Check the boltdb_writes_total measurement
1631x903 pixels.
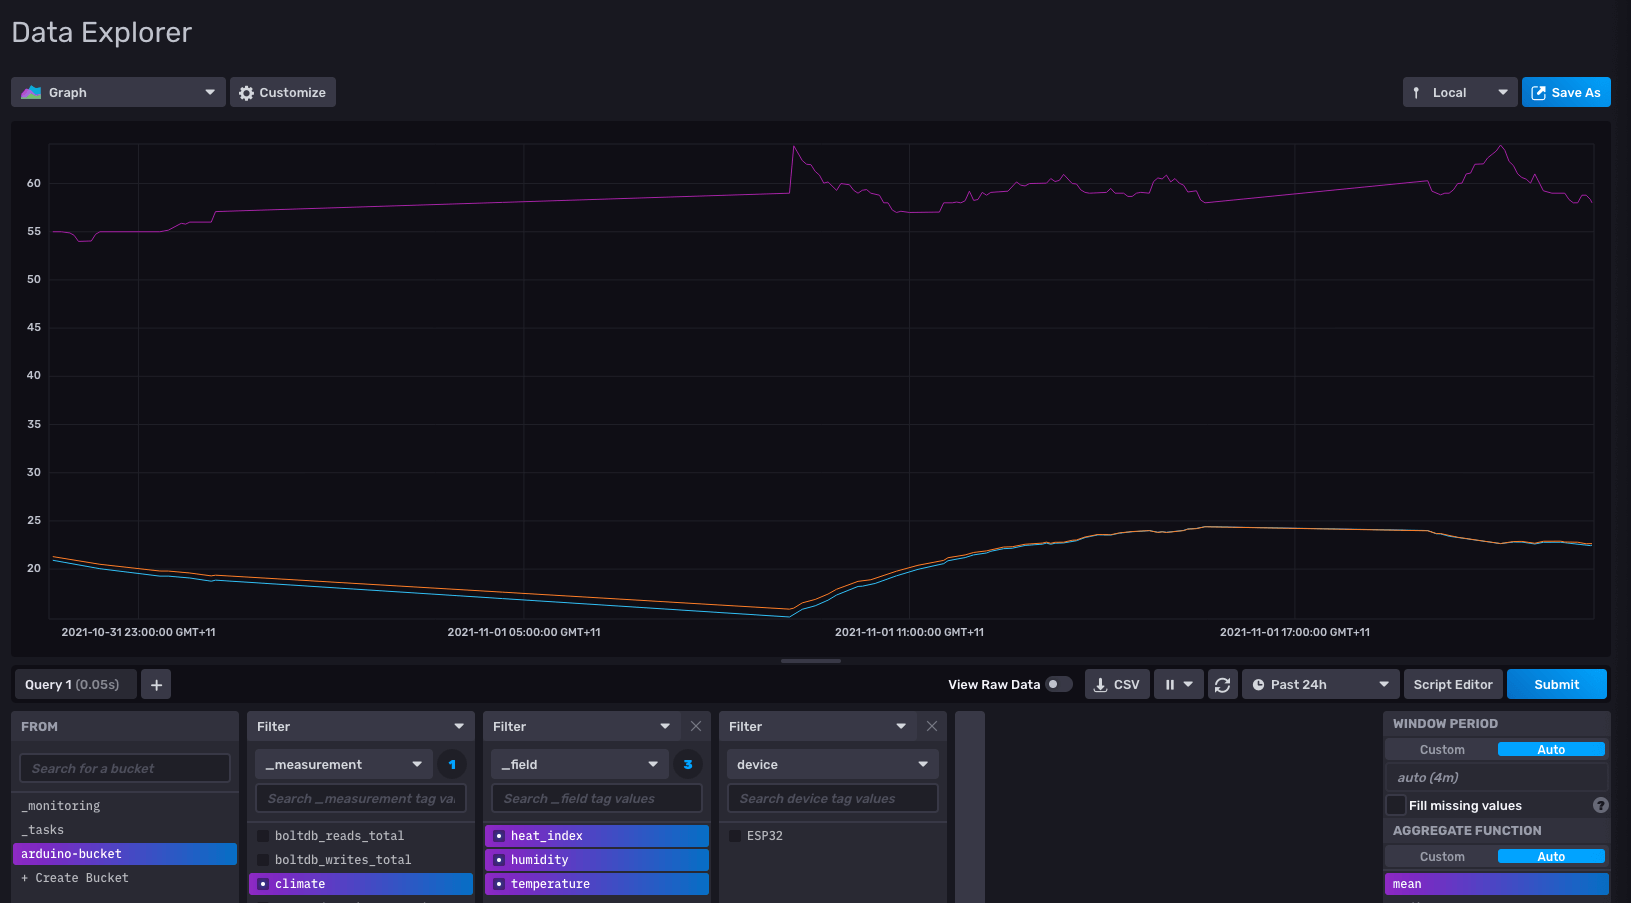(361, 860)
